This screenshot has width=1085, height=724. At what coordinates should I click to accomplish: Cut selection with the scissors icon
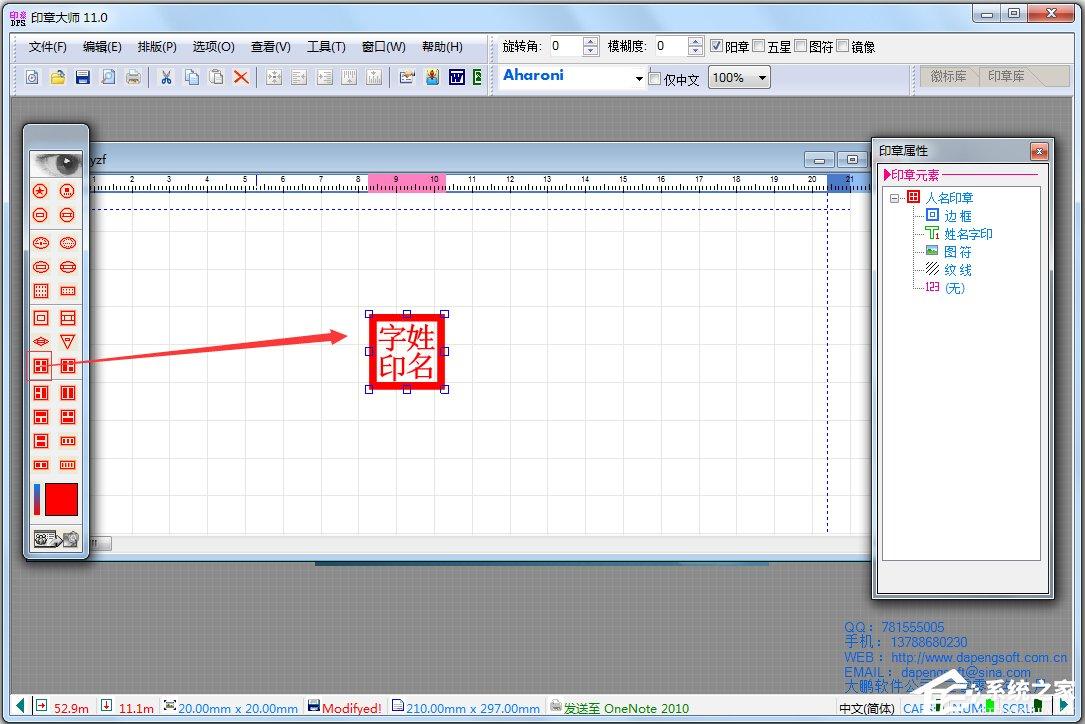click(x=166, y=78)
